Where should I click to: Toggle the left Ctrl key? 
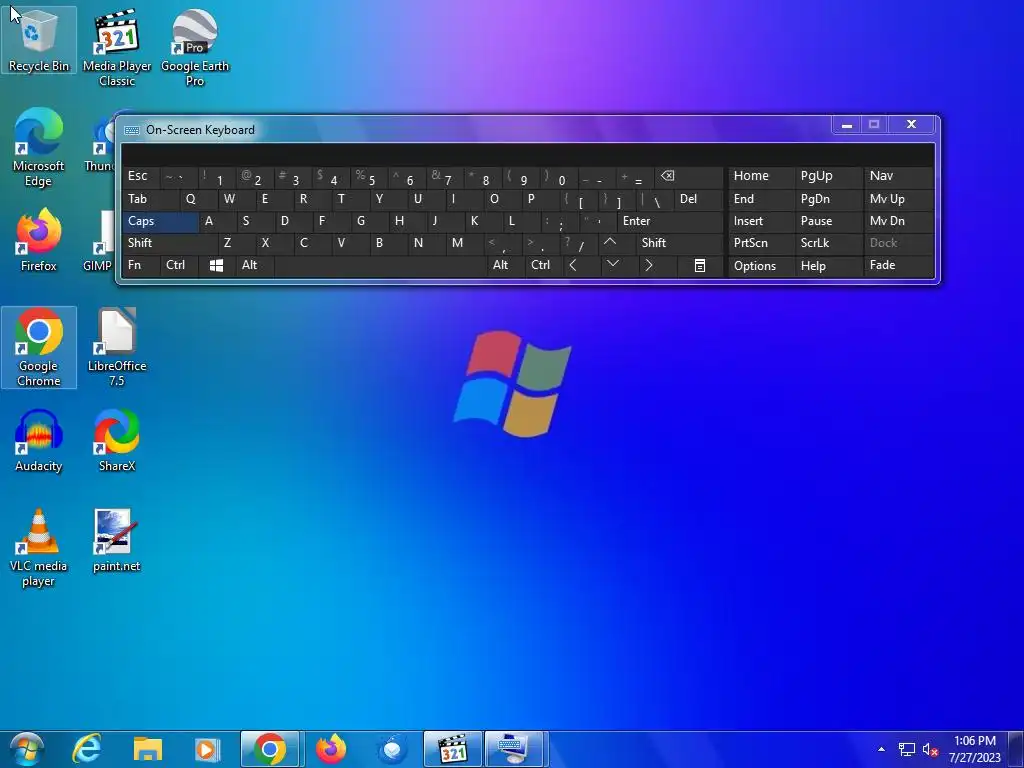178,265
